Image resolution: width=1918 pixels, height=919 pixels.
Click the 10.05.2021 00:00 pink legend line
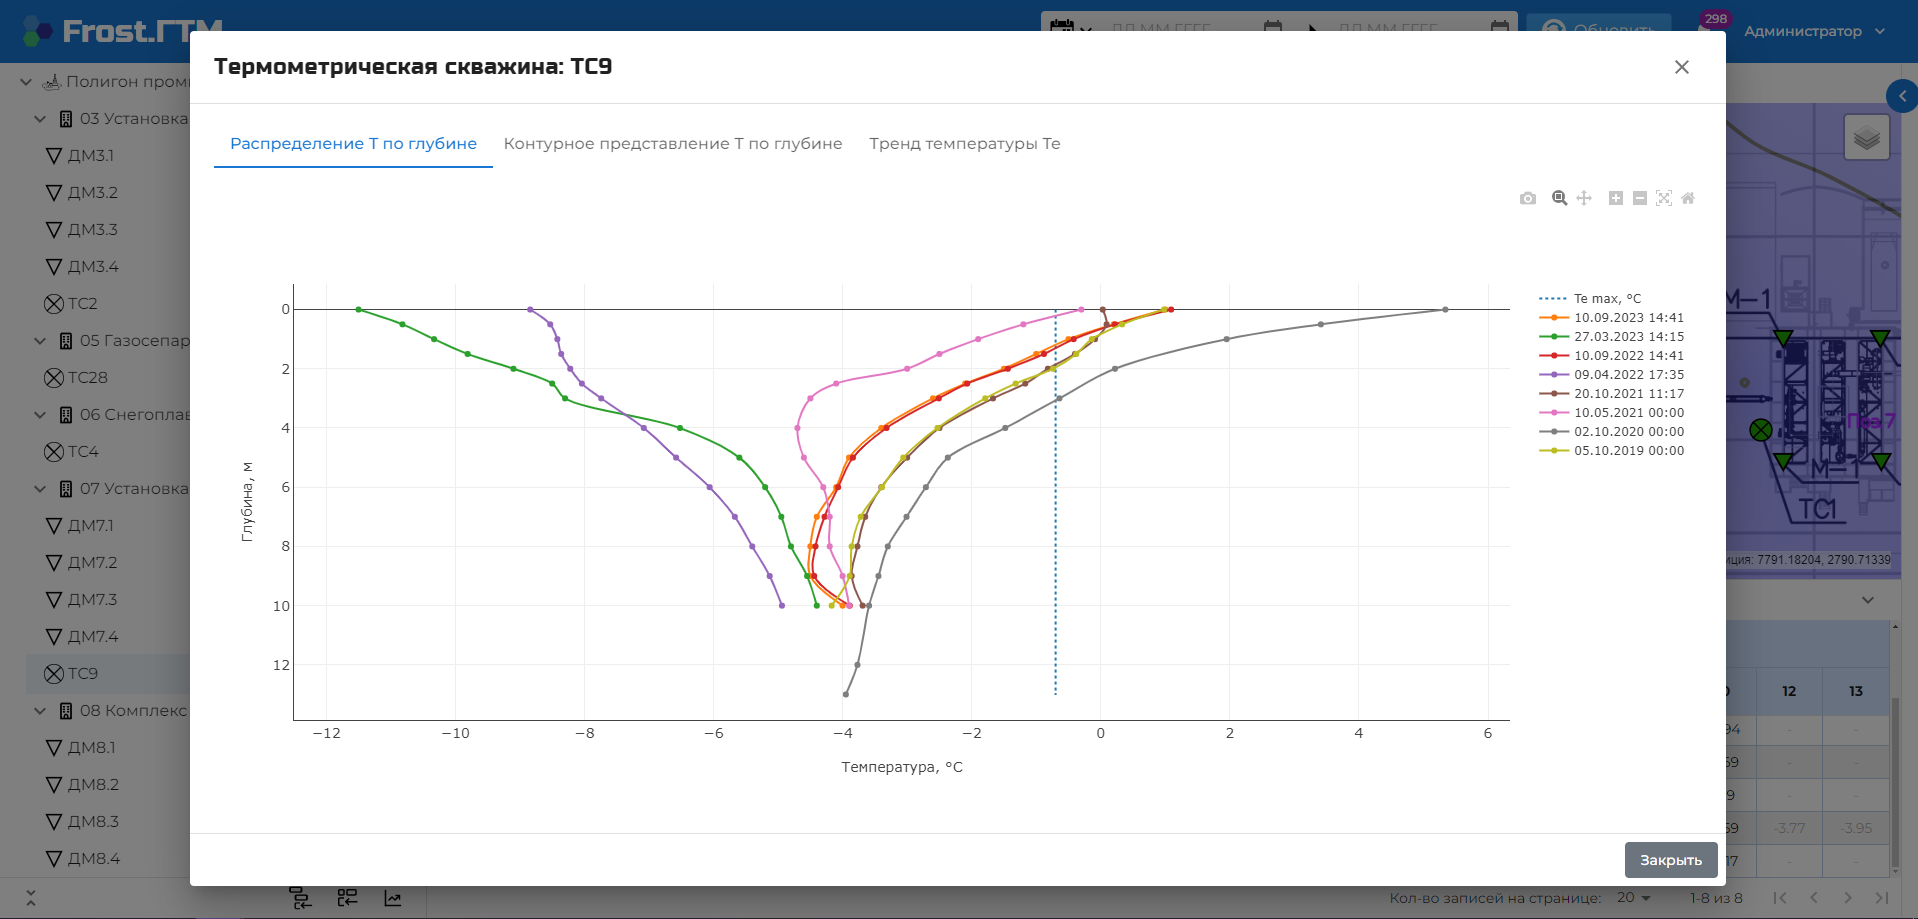coord(1554,412)
